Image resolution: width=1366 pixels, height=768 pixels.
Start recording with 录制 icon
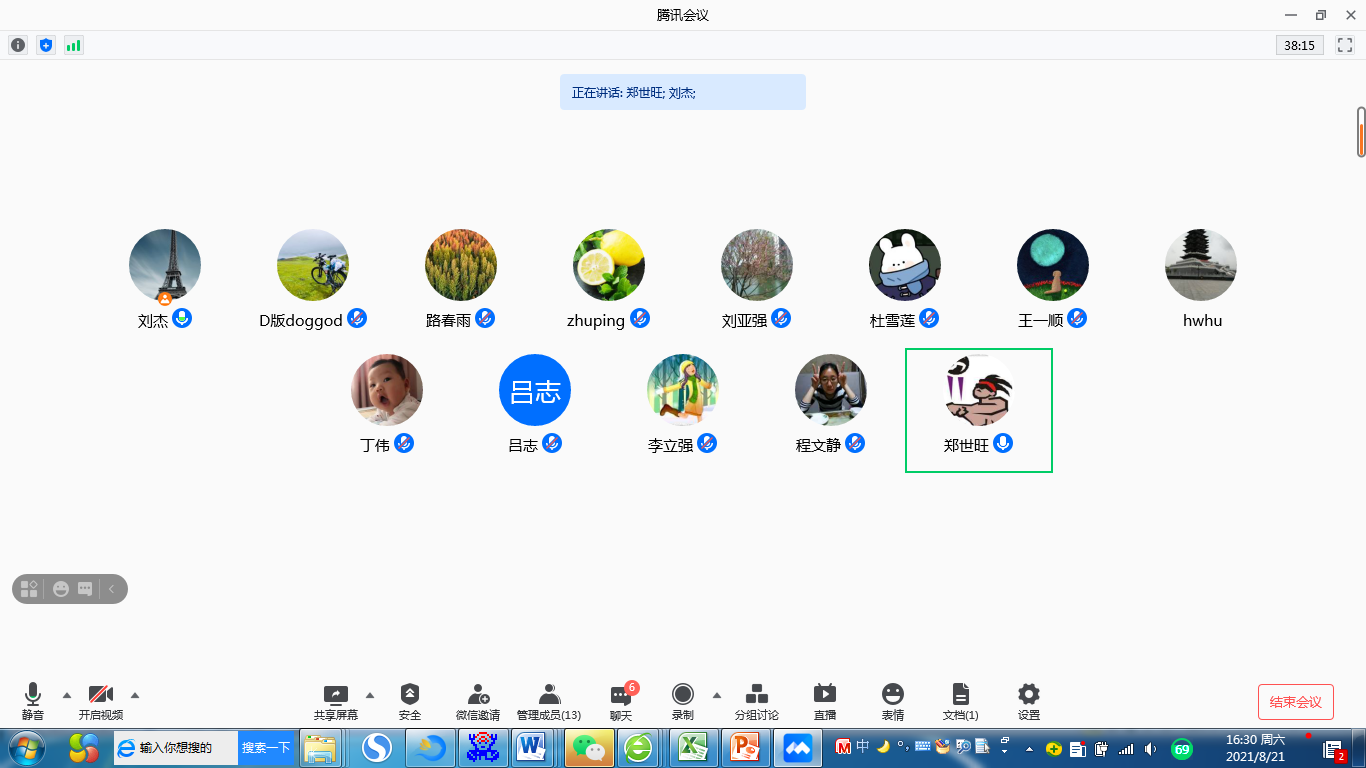(683, 695)
